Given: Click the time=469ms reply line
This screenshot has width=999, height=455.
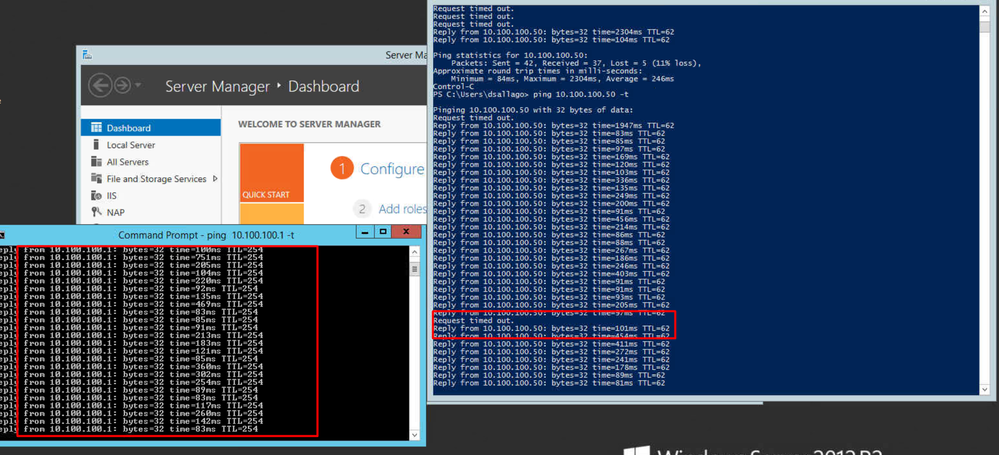Looking at the screenshot, I should click(x=131, y=304).
